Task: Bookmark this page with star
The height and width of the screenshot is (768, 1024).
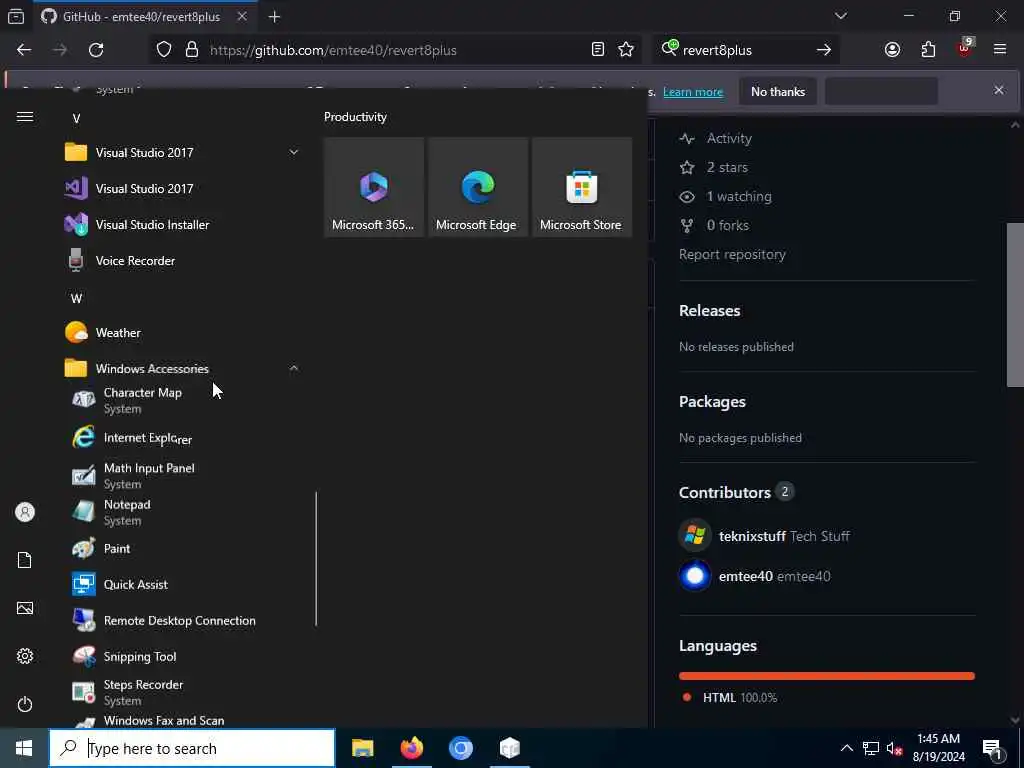Action: 626,50
